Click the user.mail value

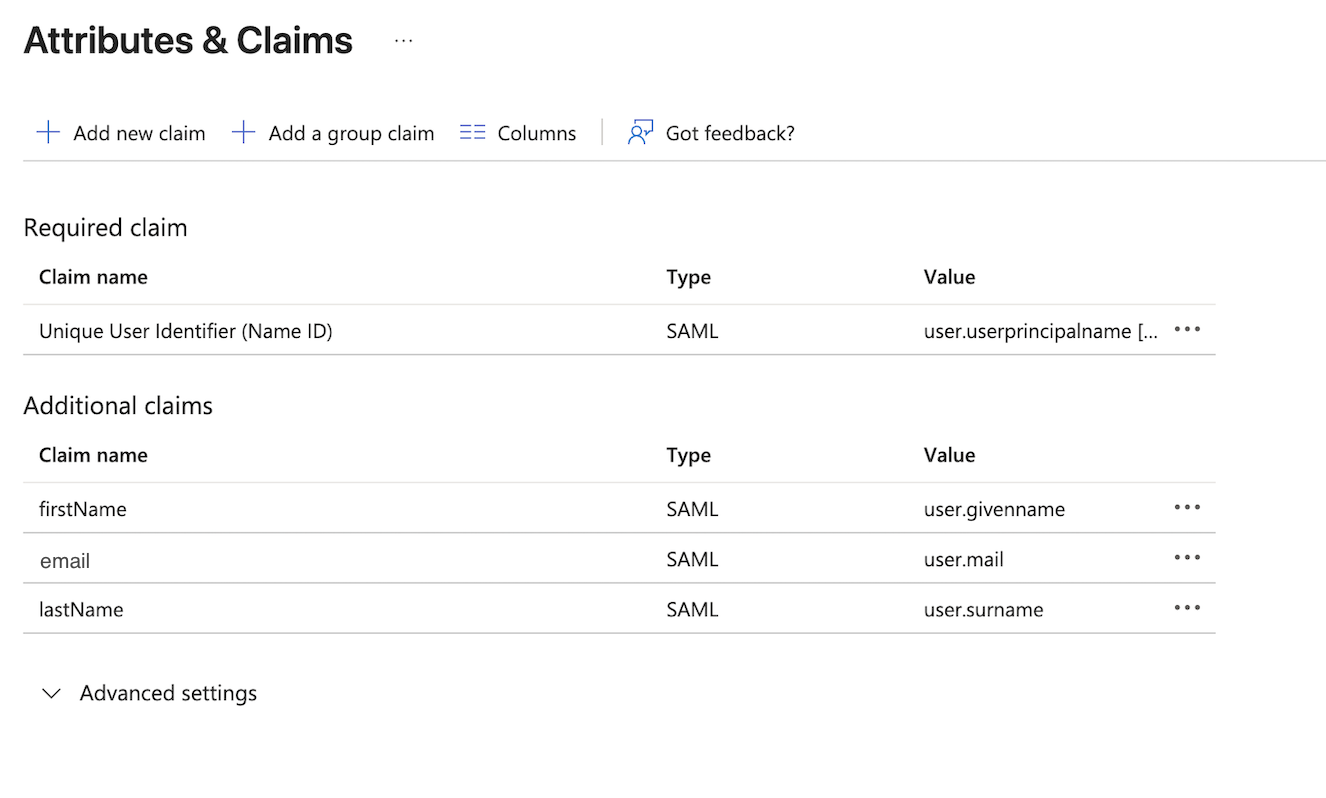click(963, 559)
